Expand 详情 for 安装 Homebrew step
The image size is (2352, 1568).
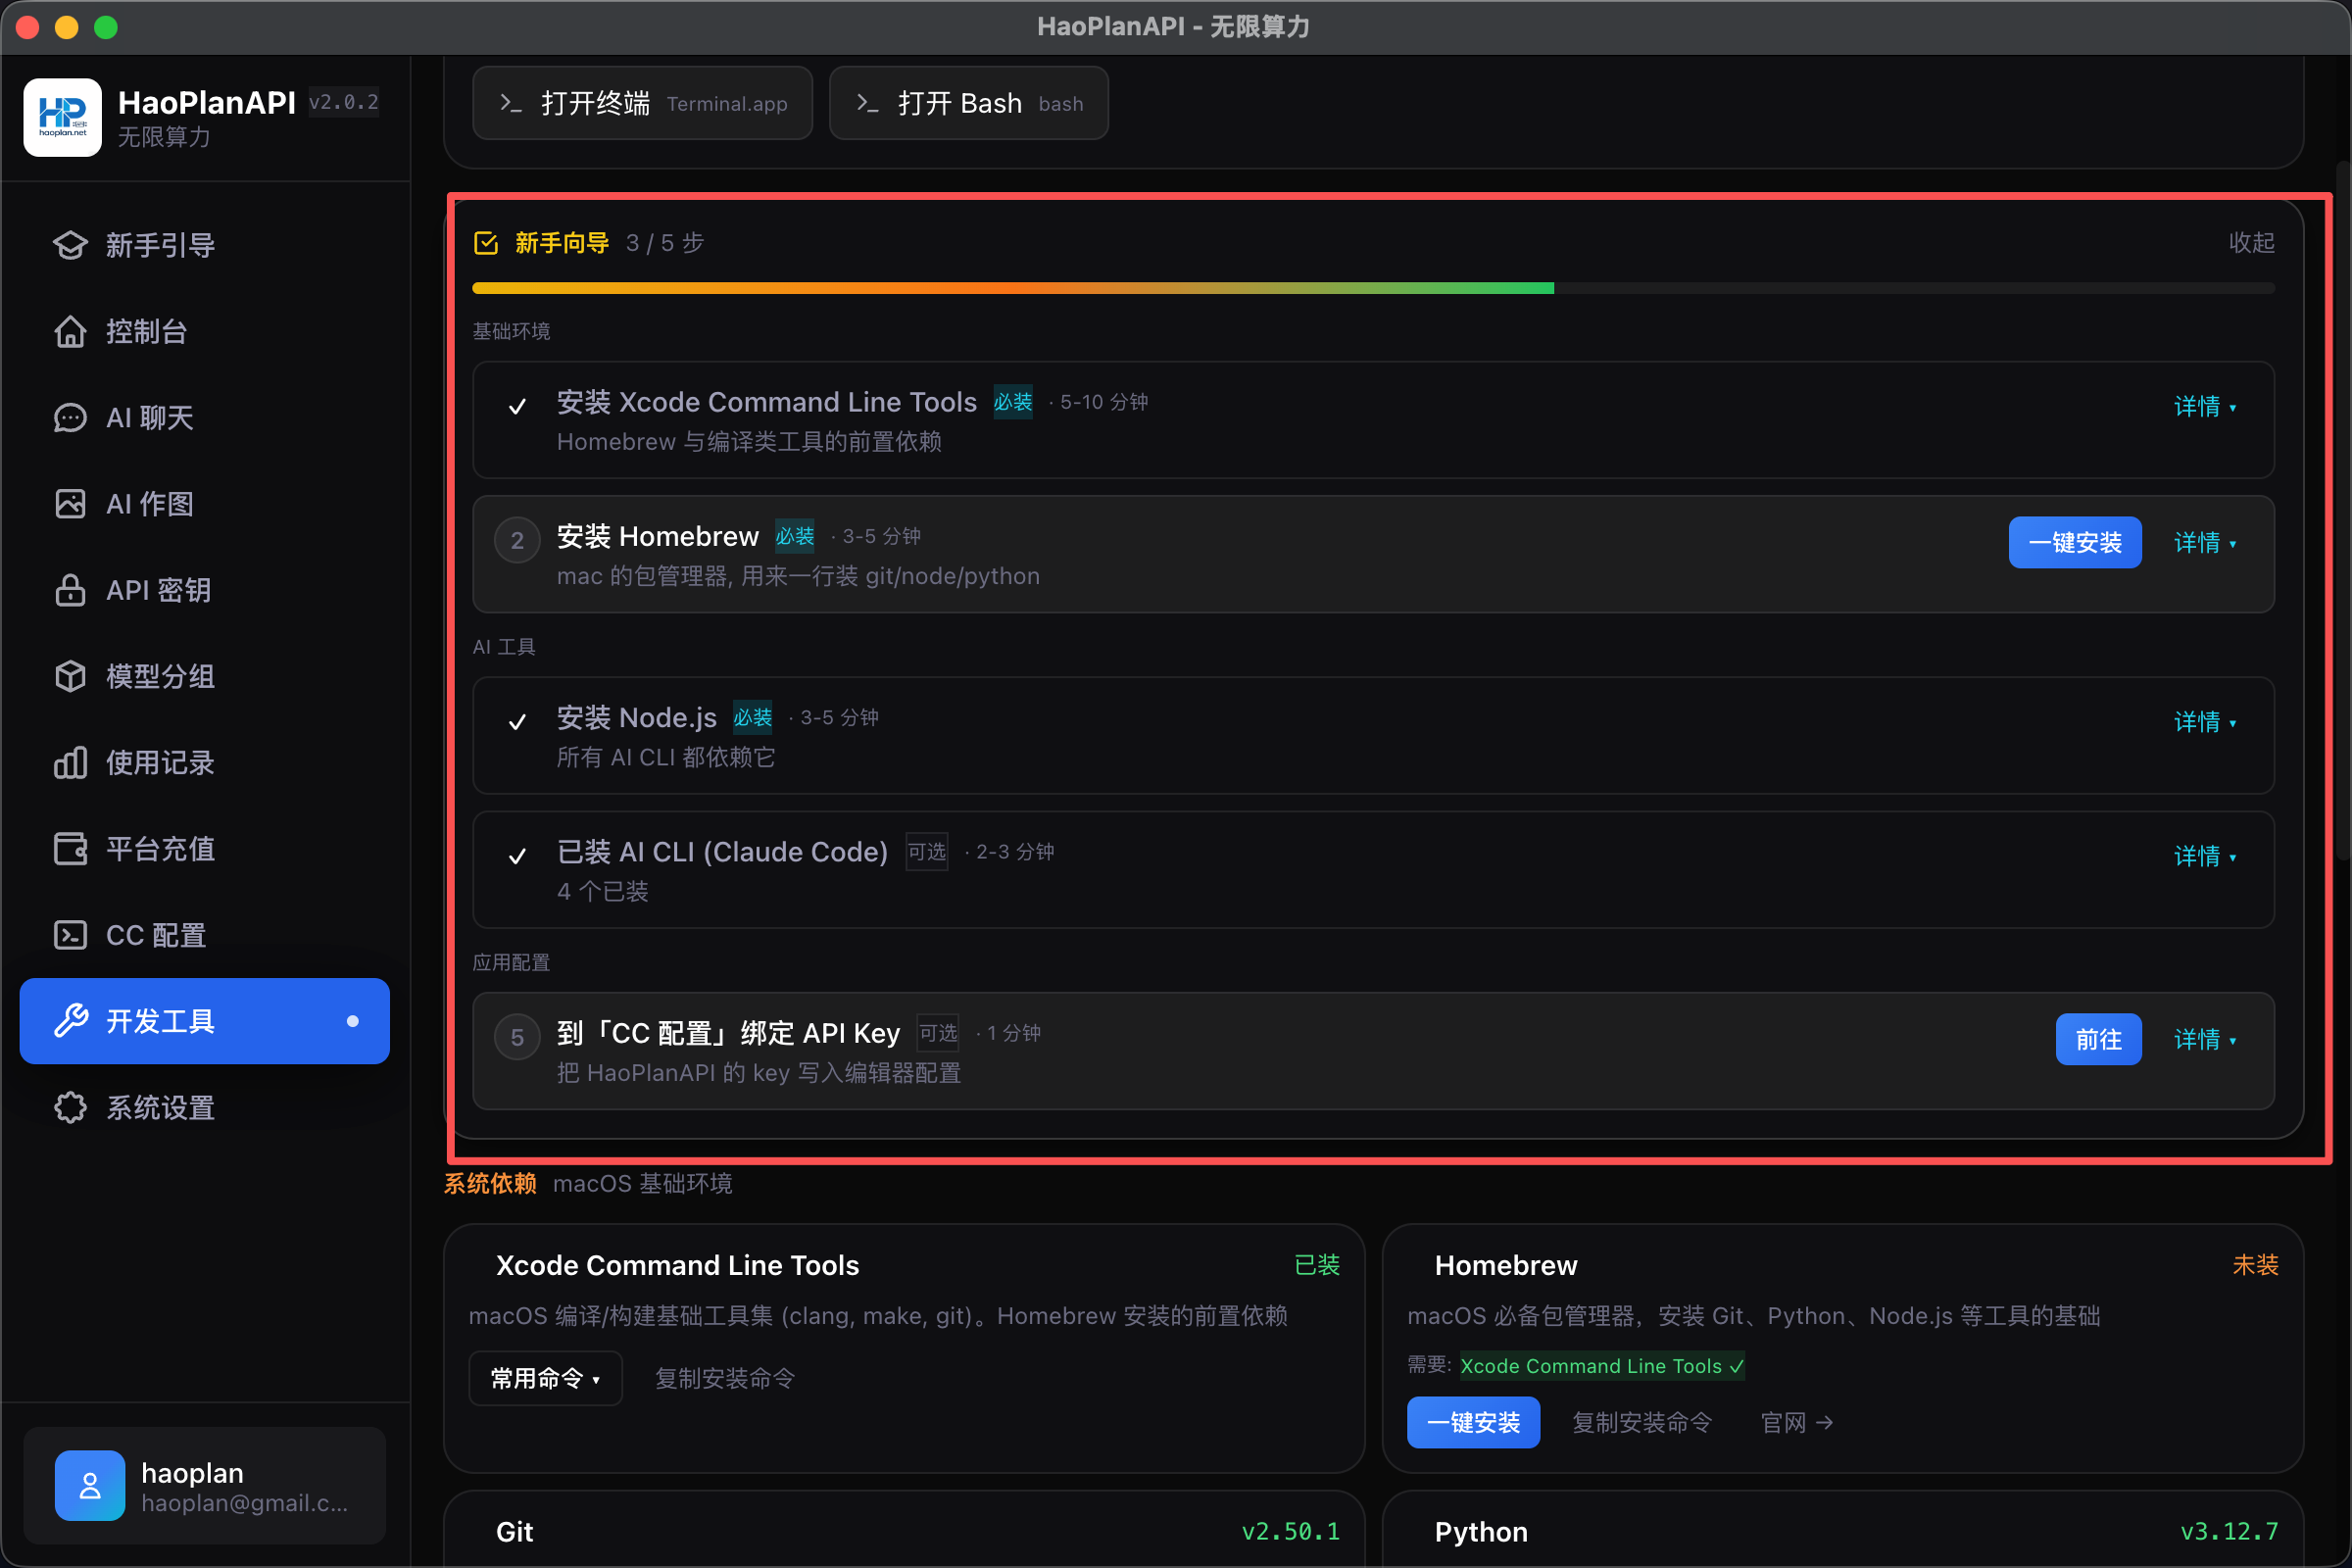[2205, 543]
